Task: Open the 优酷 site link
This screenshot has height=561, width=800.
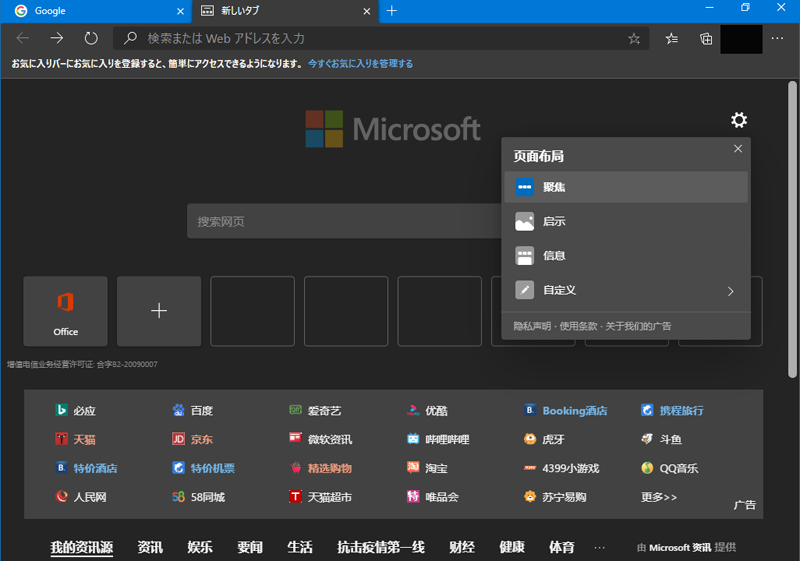Action: (x=427, y=411)
